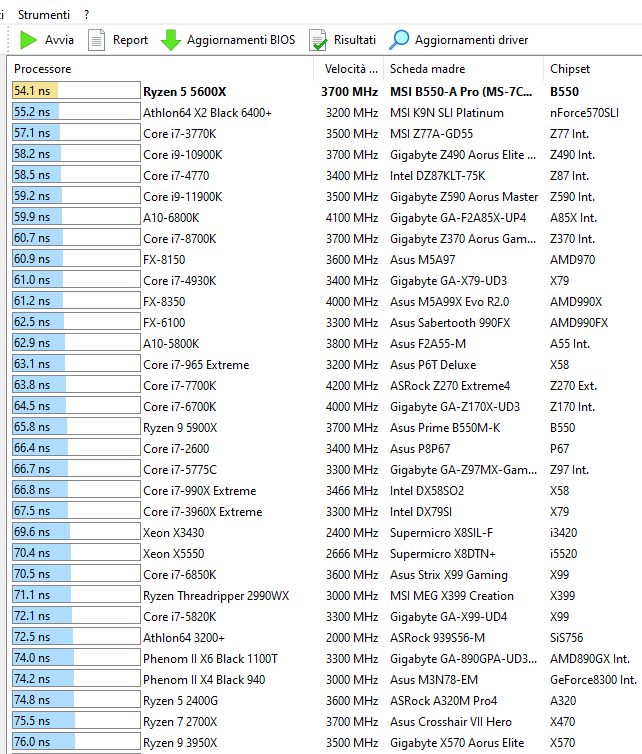Sort by the Chipset column header
642x754 pixels.
point(593,69)
